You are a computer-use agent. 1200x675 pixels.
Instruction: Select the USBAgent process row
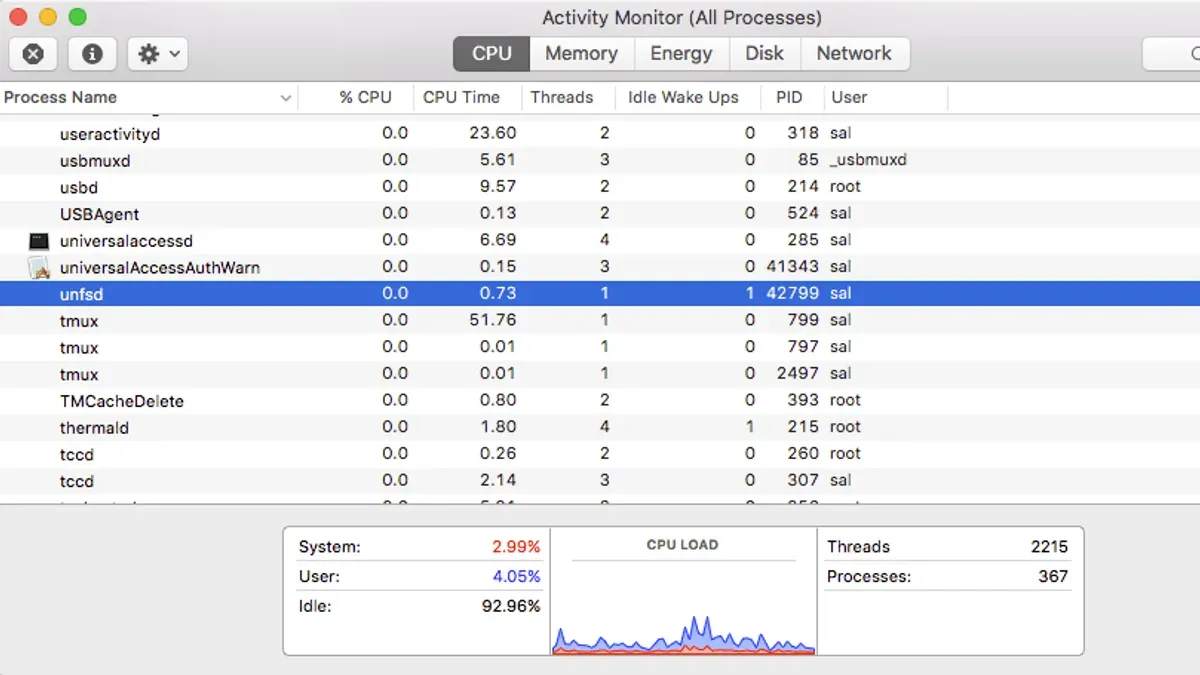600,214
